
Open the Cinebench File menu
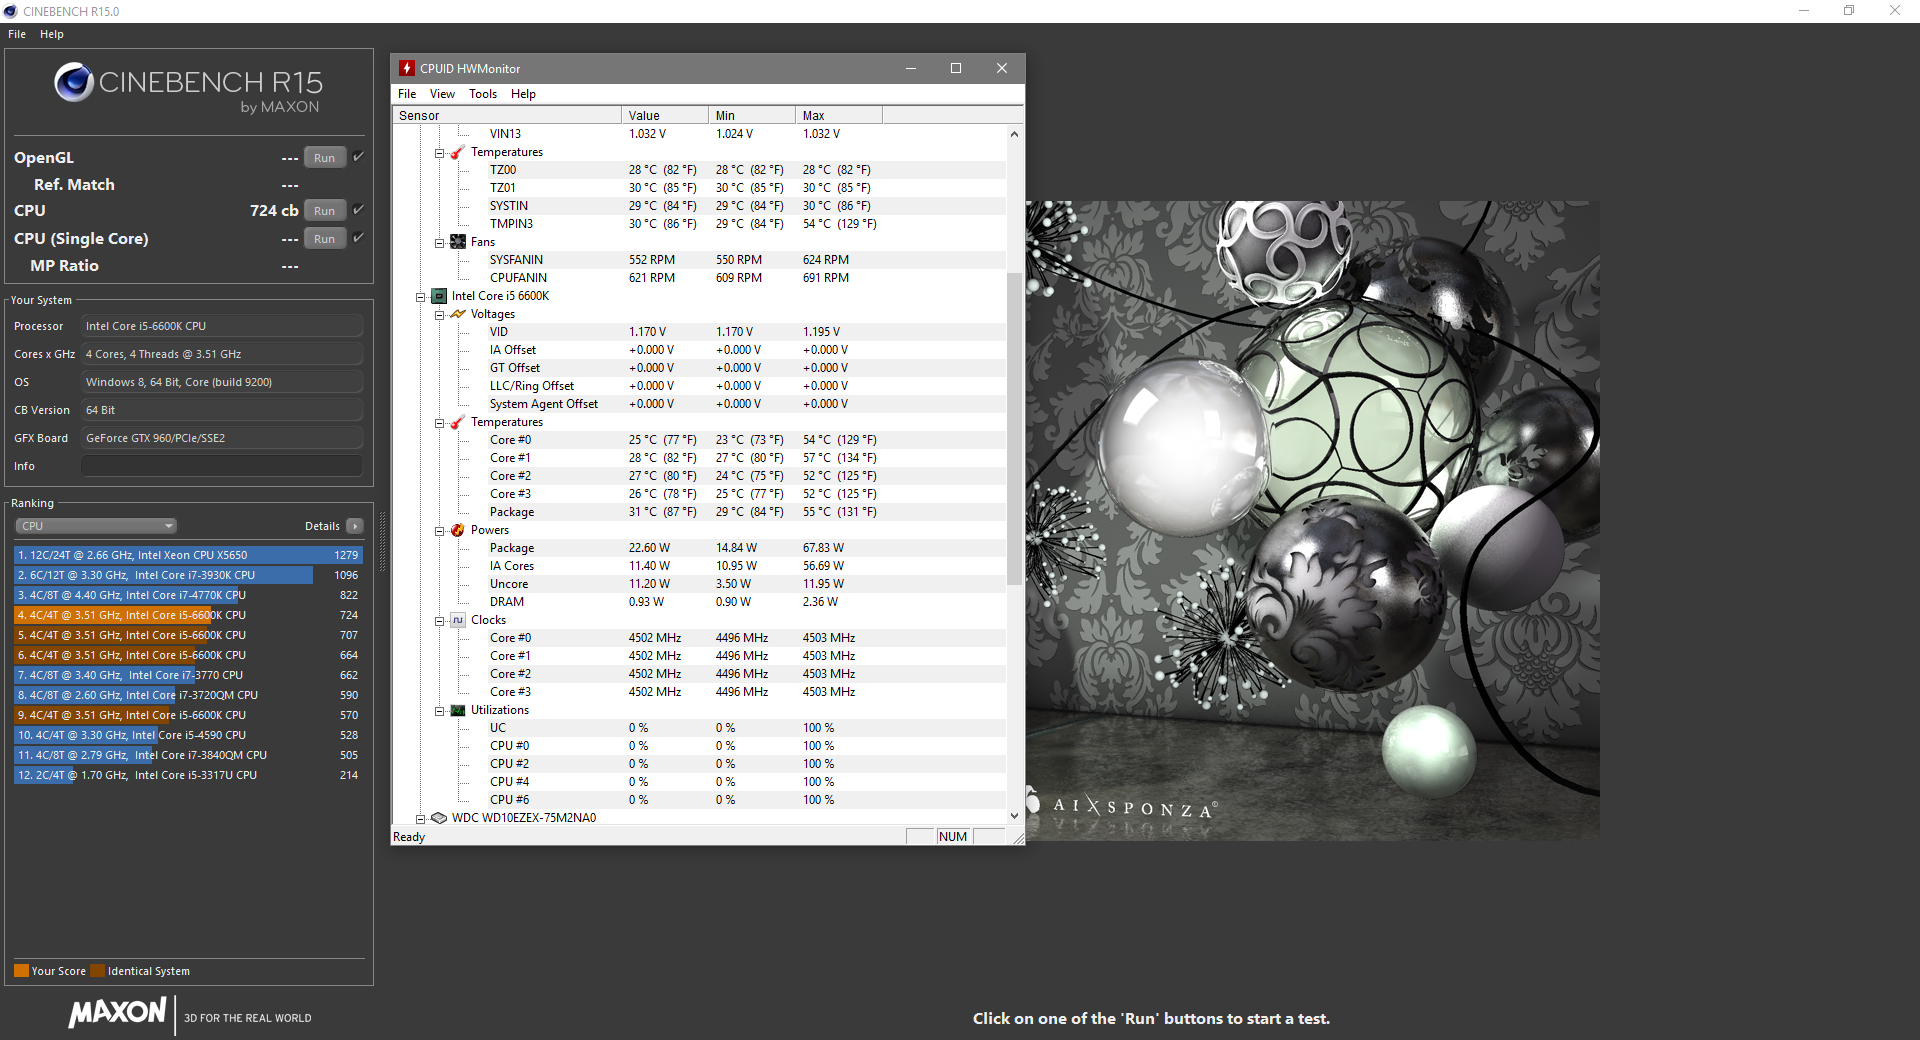click(17, 34)
